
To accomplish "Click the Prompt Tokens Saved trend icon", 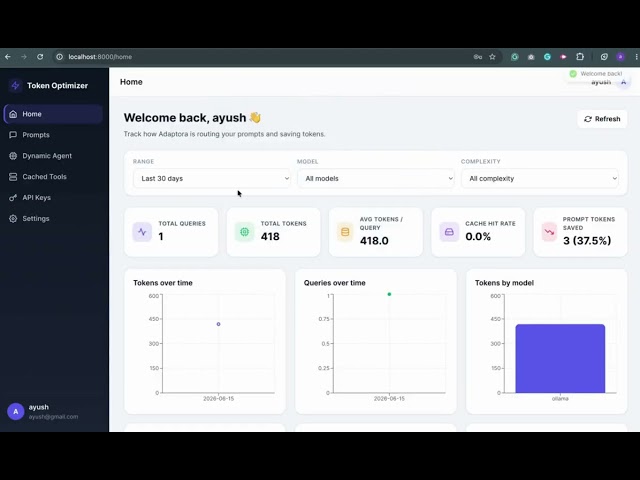I will (549, 232).
